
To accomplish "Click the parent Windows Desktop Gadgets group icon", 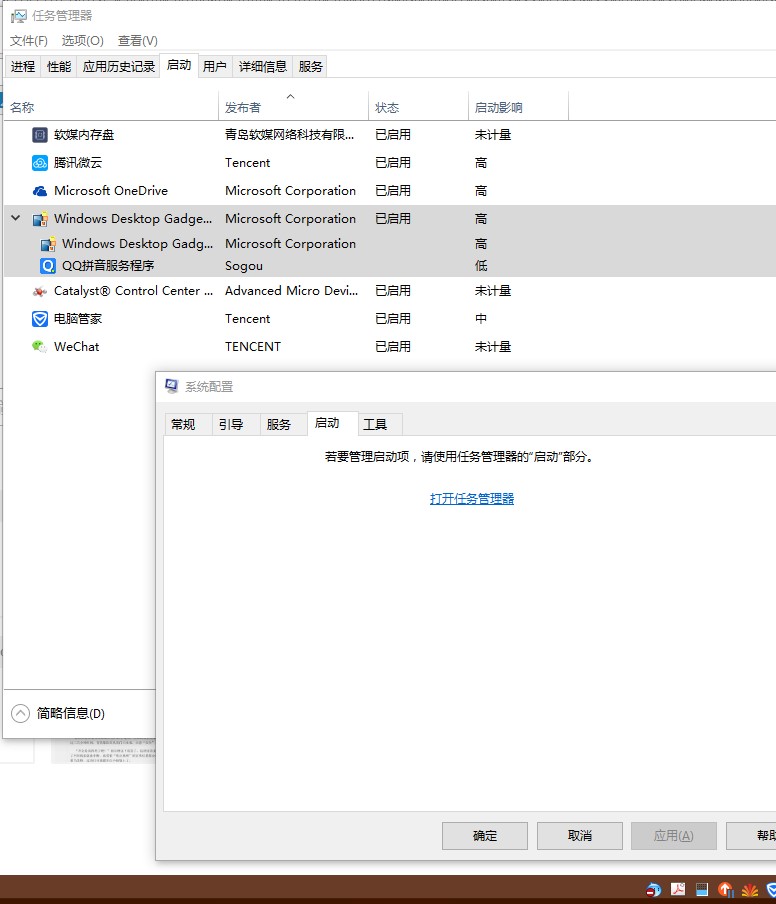I will 40,219.
